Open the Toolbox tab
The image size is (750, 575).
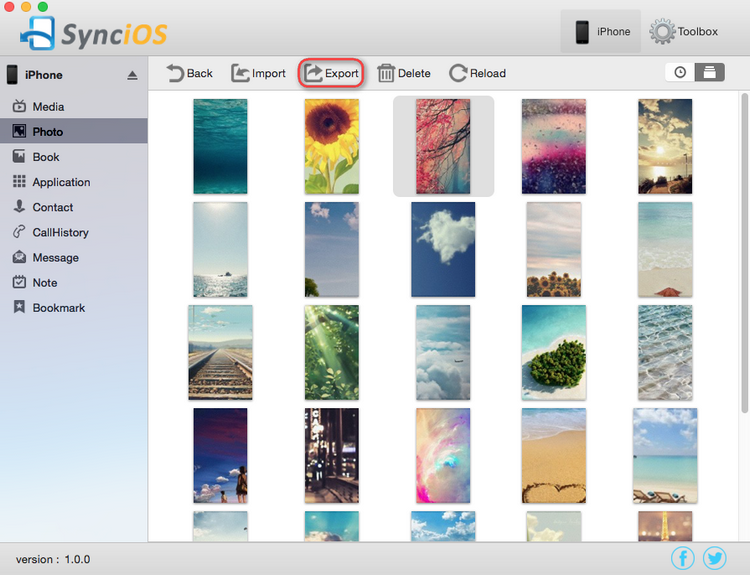(684, 32)
